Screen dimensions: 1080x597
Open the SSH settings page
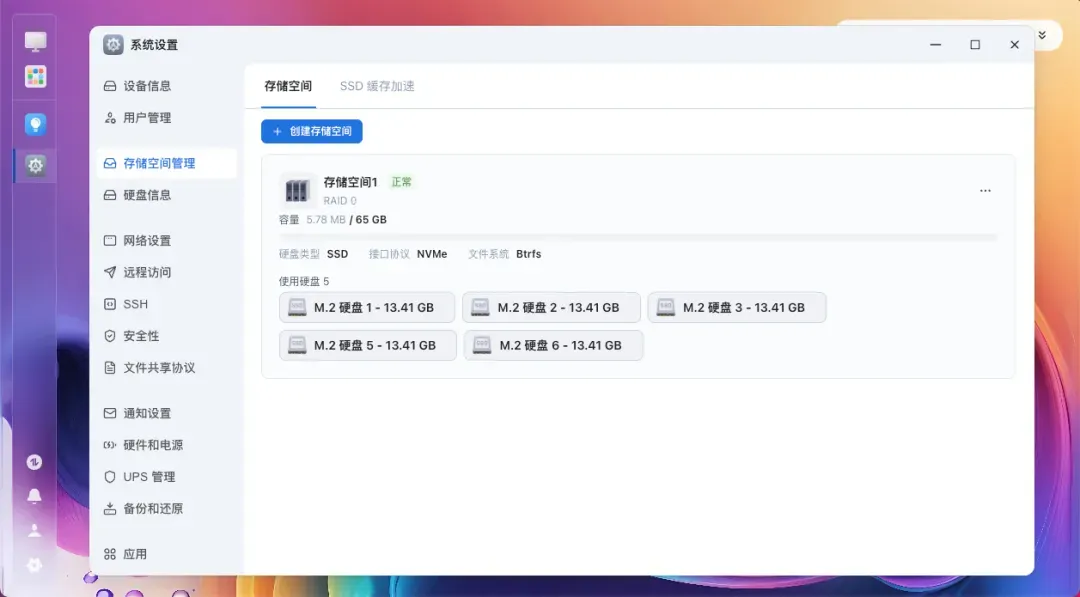[x=135, y=304]
